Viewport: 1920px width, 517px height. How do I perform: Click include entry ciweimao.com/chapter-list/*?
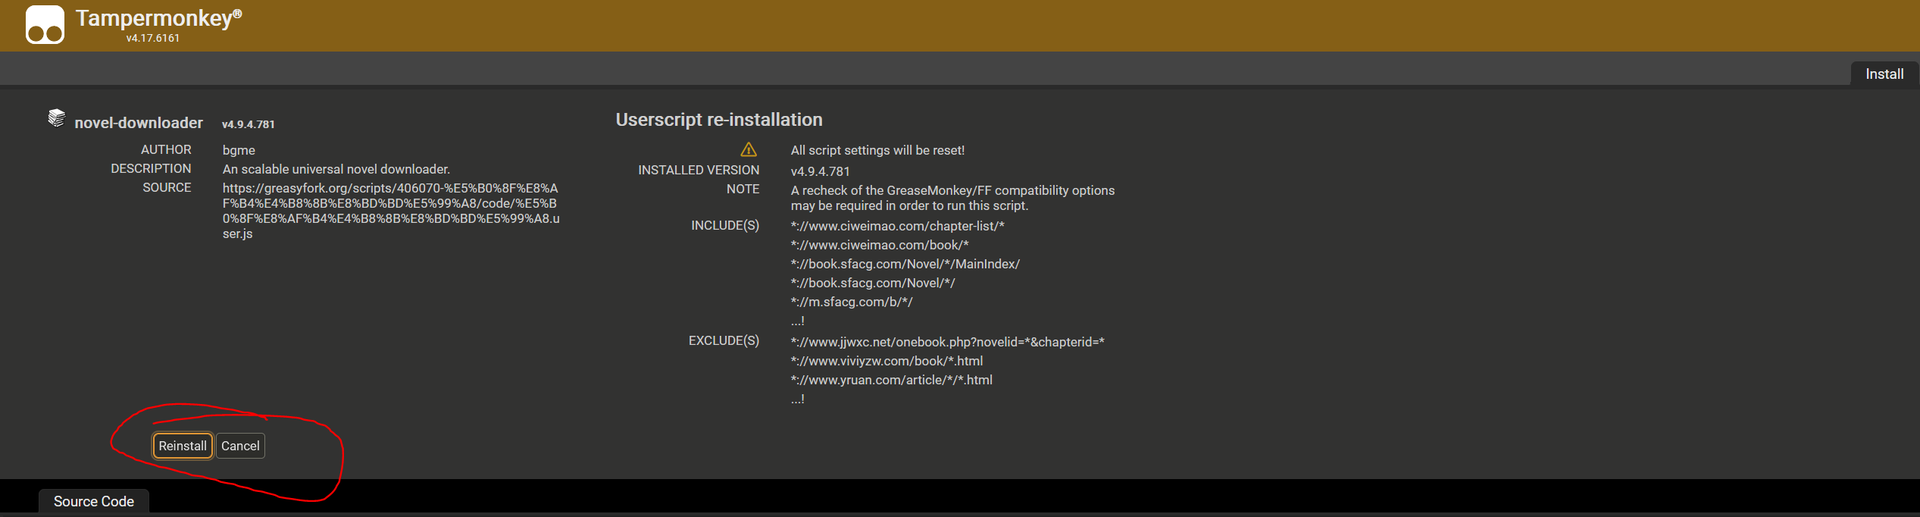[898, 226]
